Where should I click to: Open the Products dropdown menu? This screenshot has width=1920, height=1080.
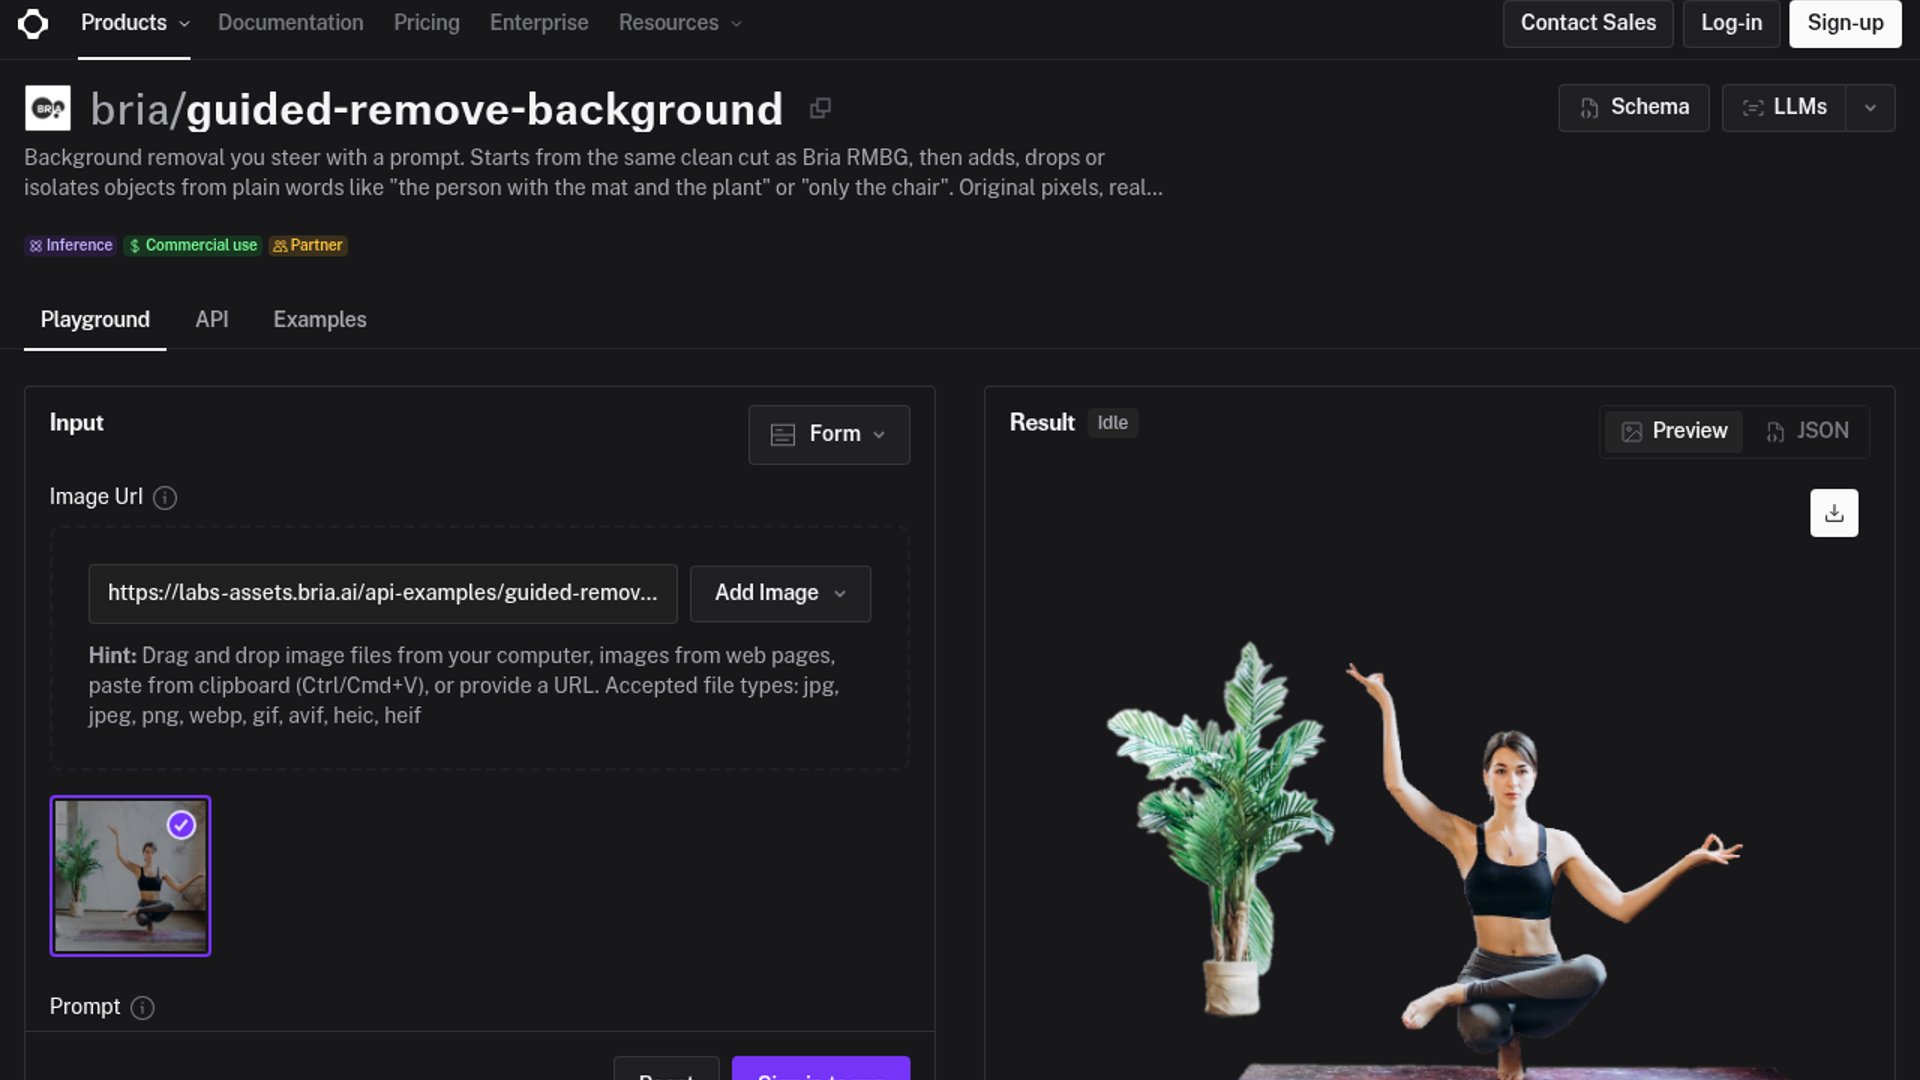134,23
